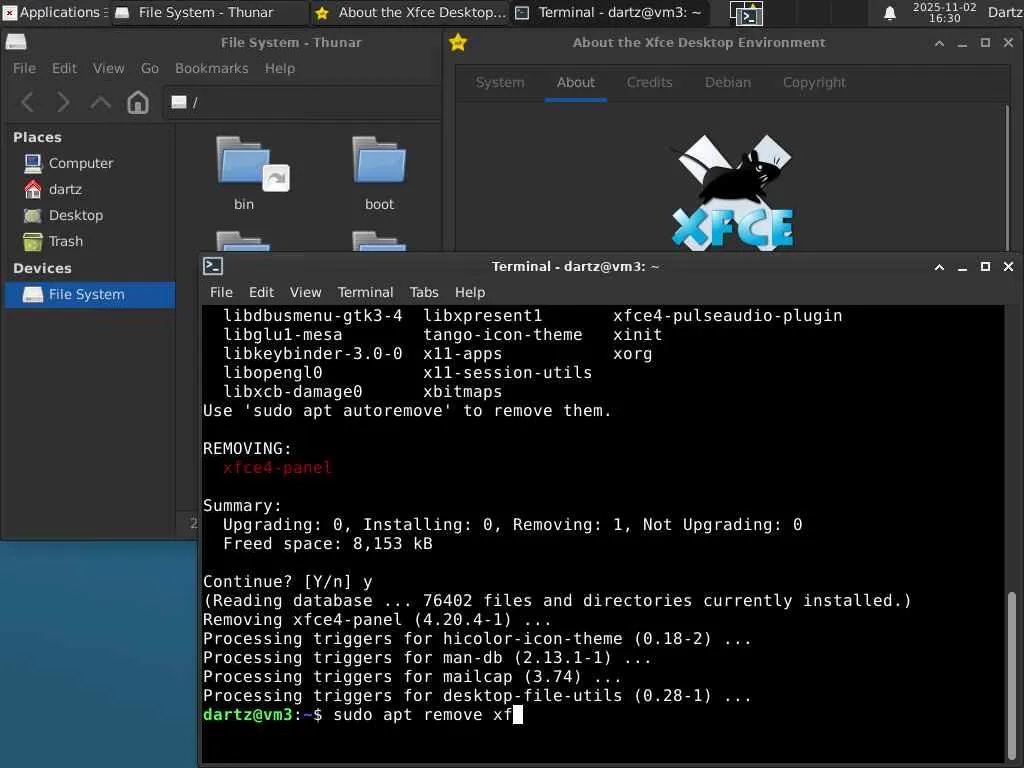Screen dimensions: 1024x768
Task: Maximize the Terminal window
Action: click(985, 266)
